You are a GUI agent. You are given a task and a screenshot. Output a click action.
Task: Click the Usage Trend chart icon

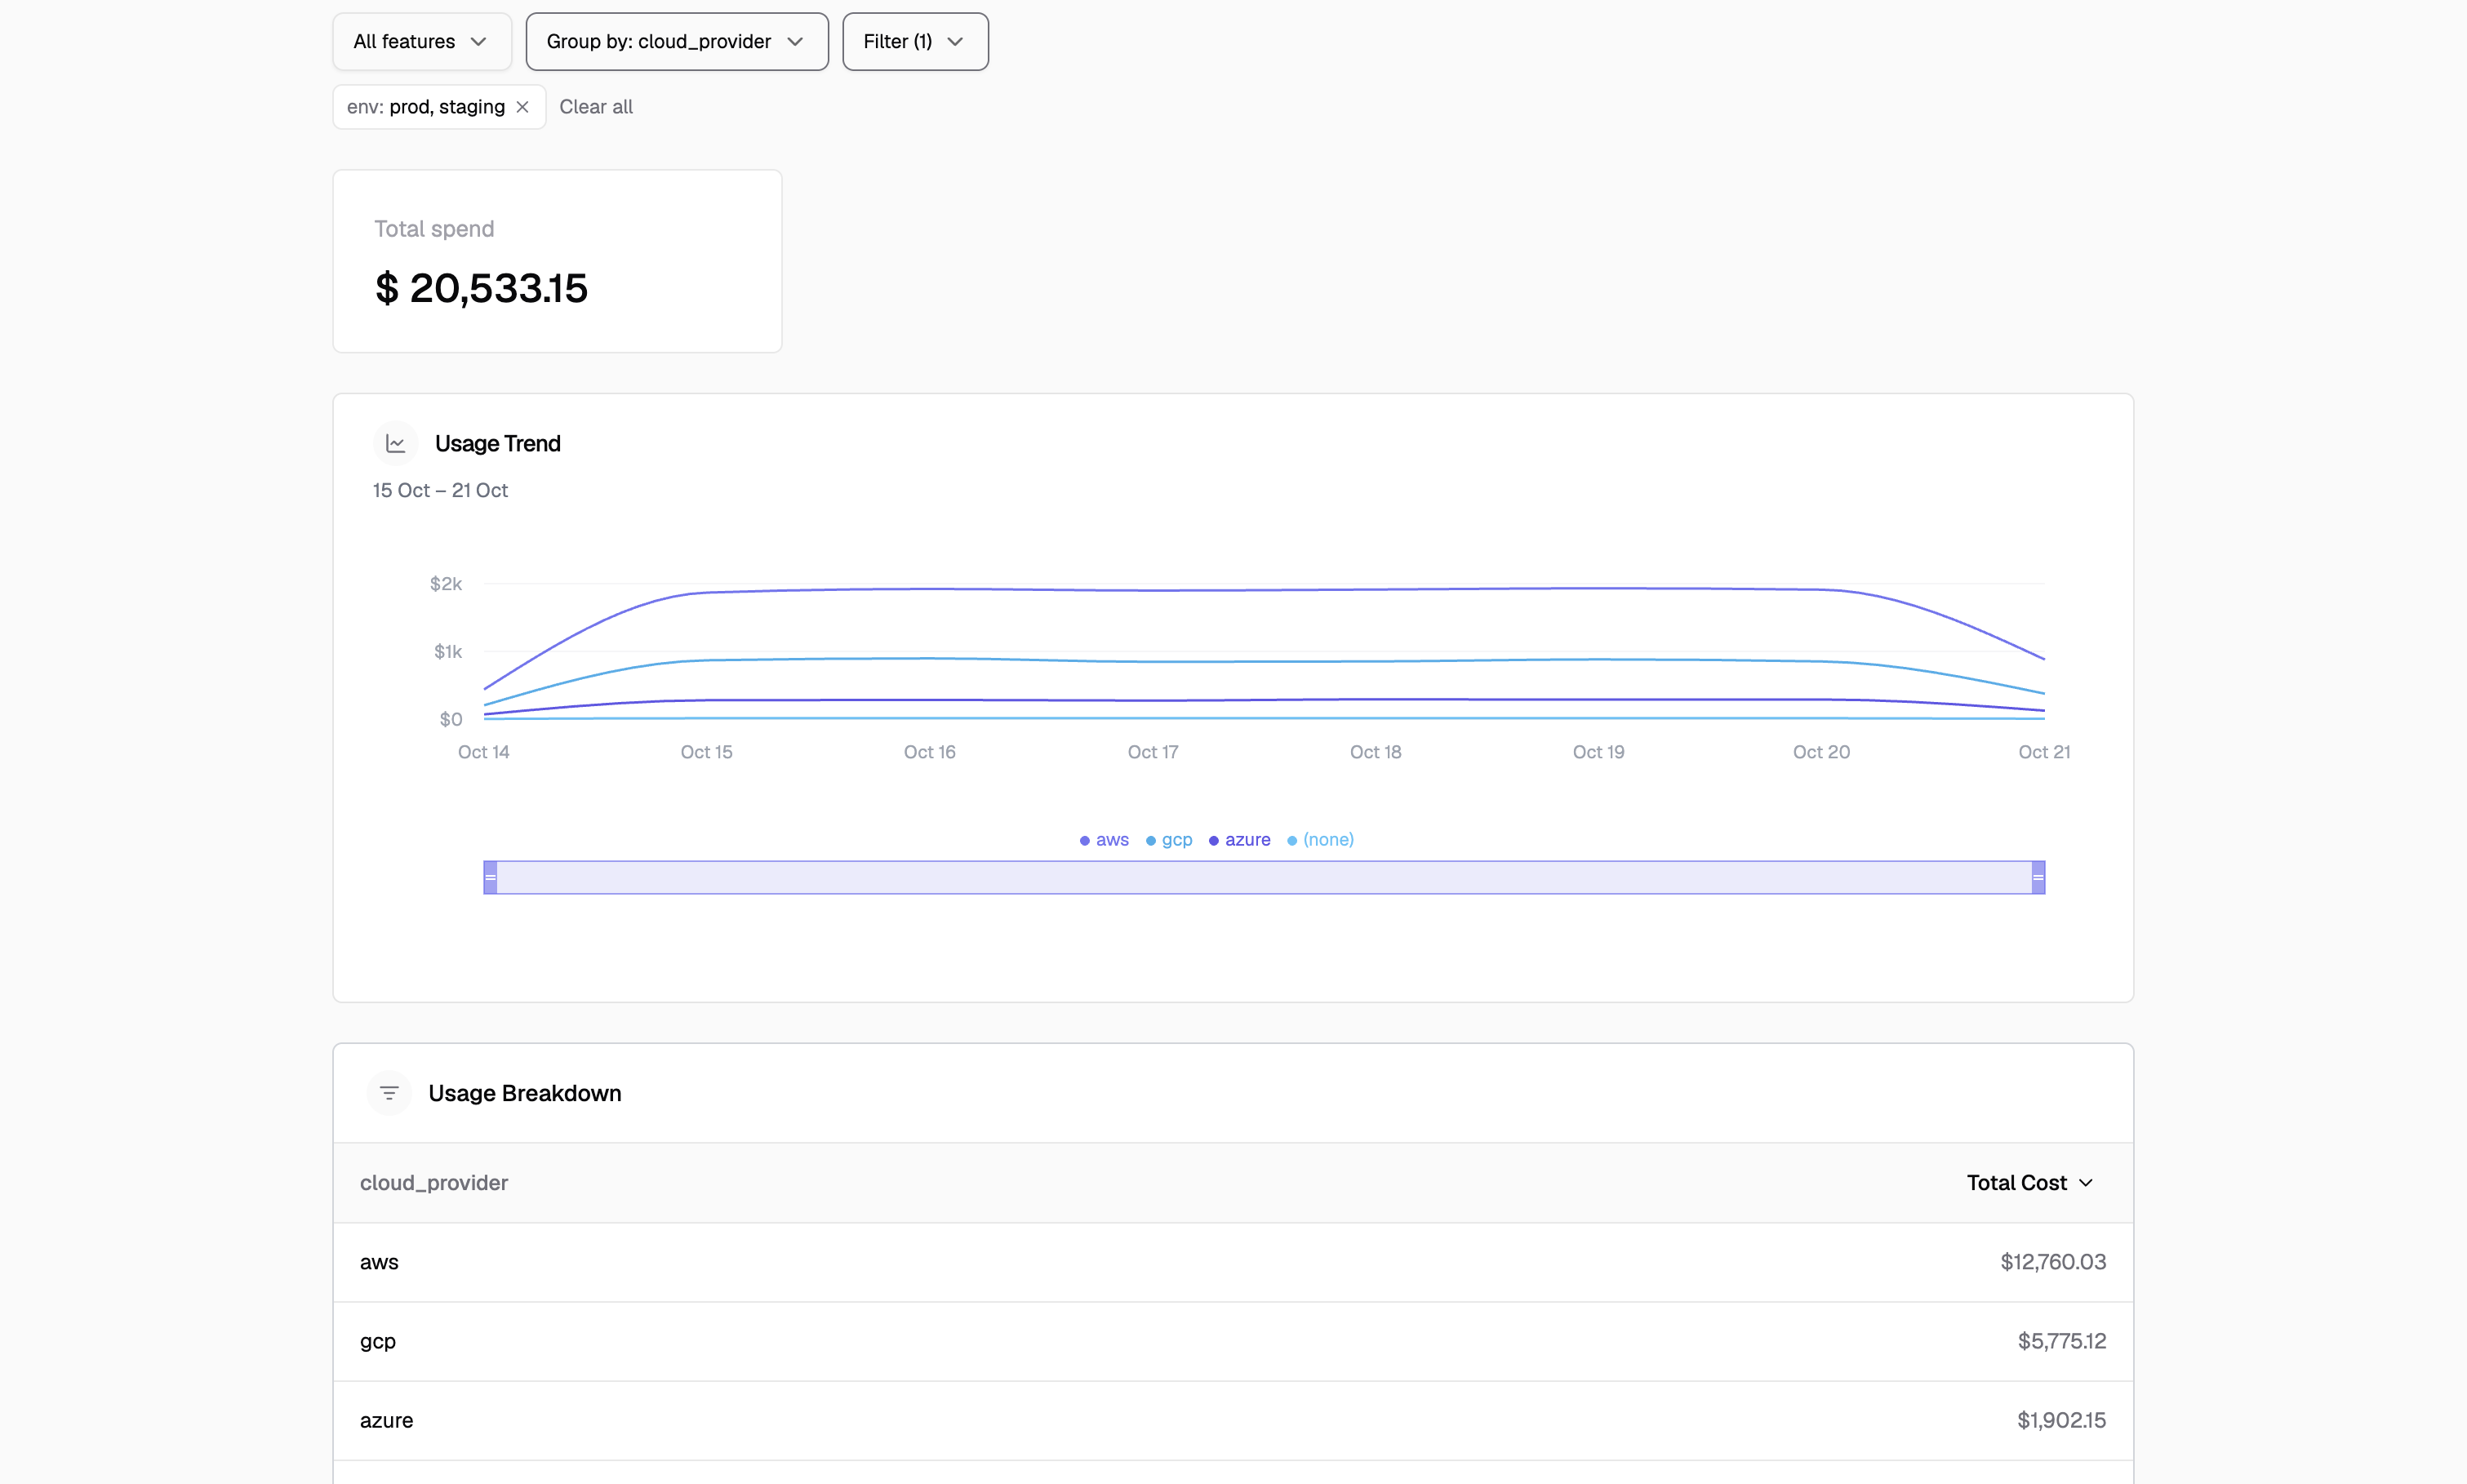pos(395,443)
